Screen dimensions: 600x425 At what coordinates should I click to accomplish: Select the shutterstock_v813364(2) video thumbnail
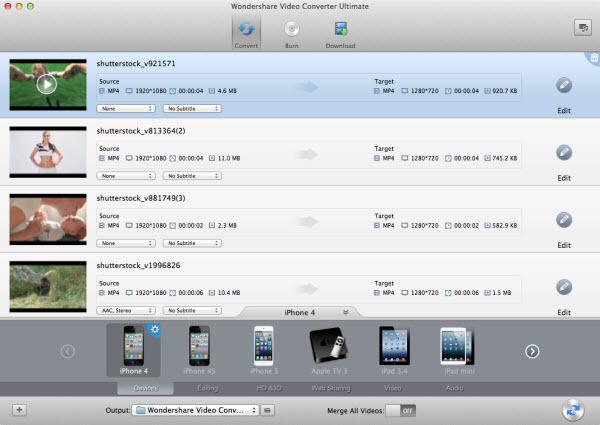[x=48, y=152]
